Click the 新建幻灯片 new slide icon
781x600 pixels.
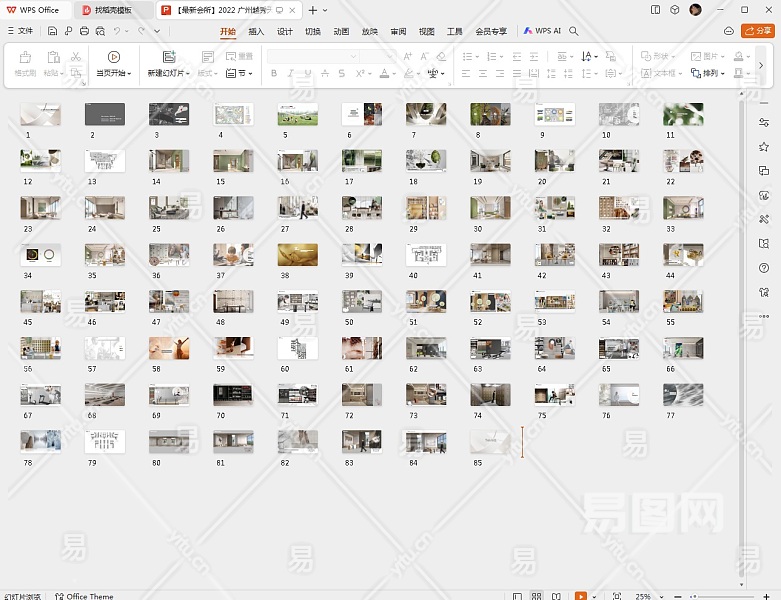click(x=169, y=57)
